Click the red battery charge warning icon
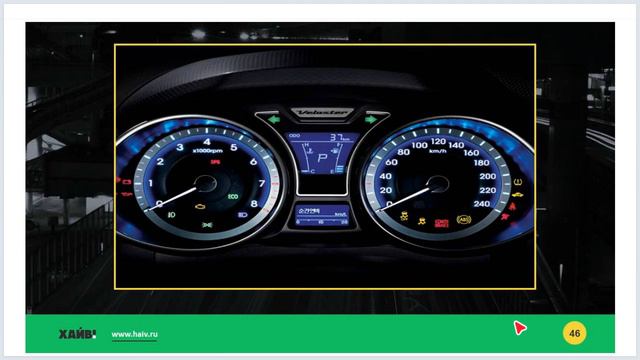Image resolution: width=640 pixels, height=360 pixels. click(127, 182)
